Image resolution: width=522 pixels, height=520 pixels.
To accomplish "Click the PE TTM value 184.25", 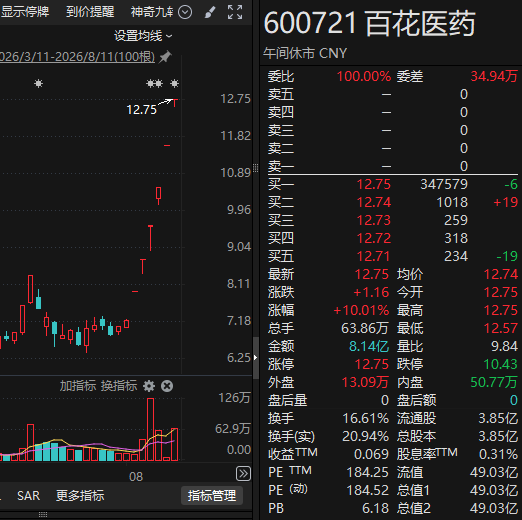I will pyautogui.click(x=368, y=472).
